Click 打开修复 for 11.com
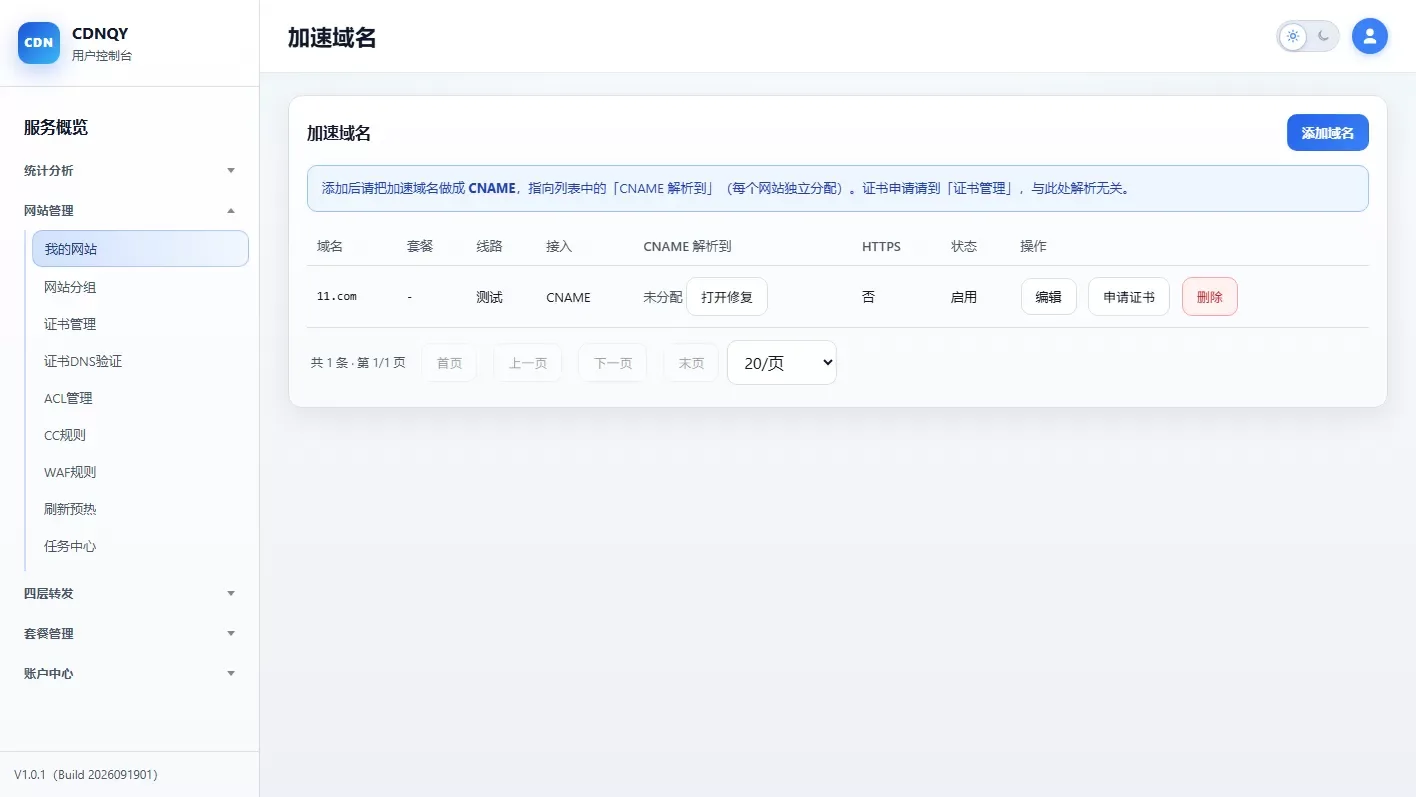1416x797 pixels. coord(726,297)
